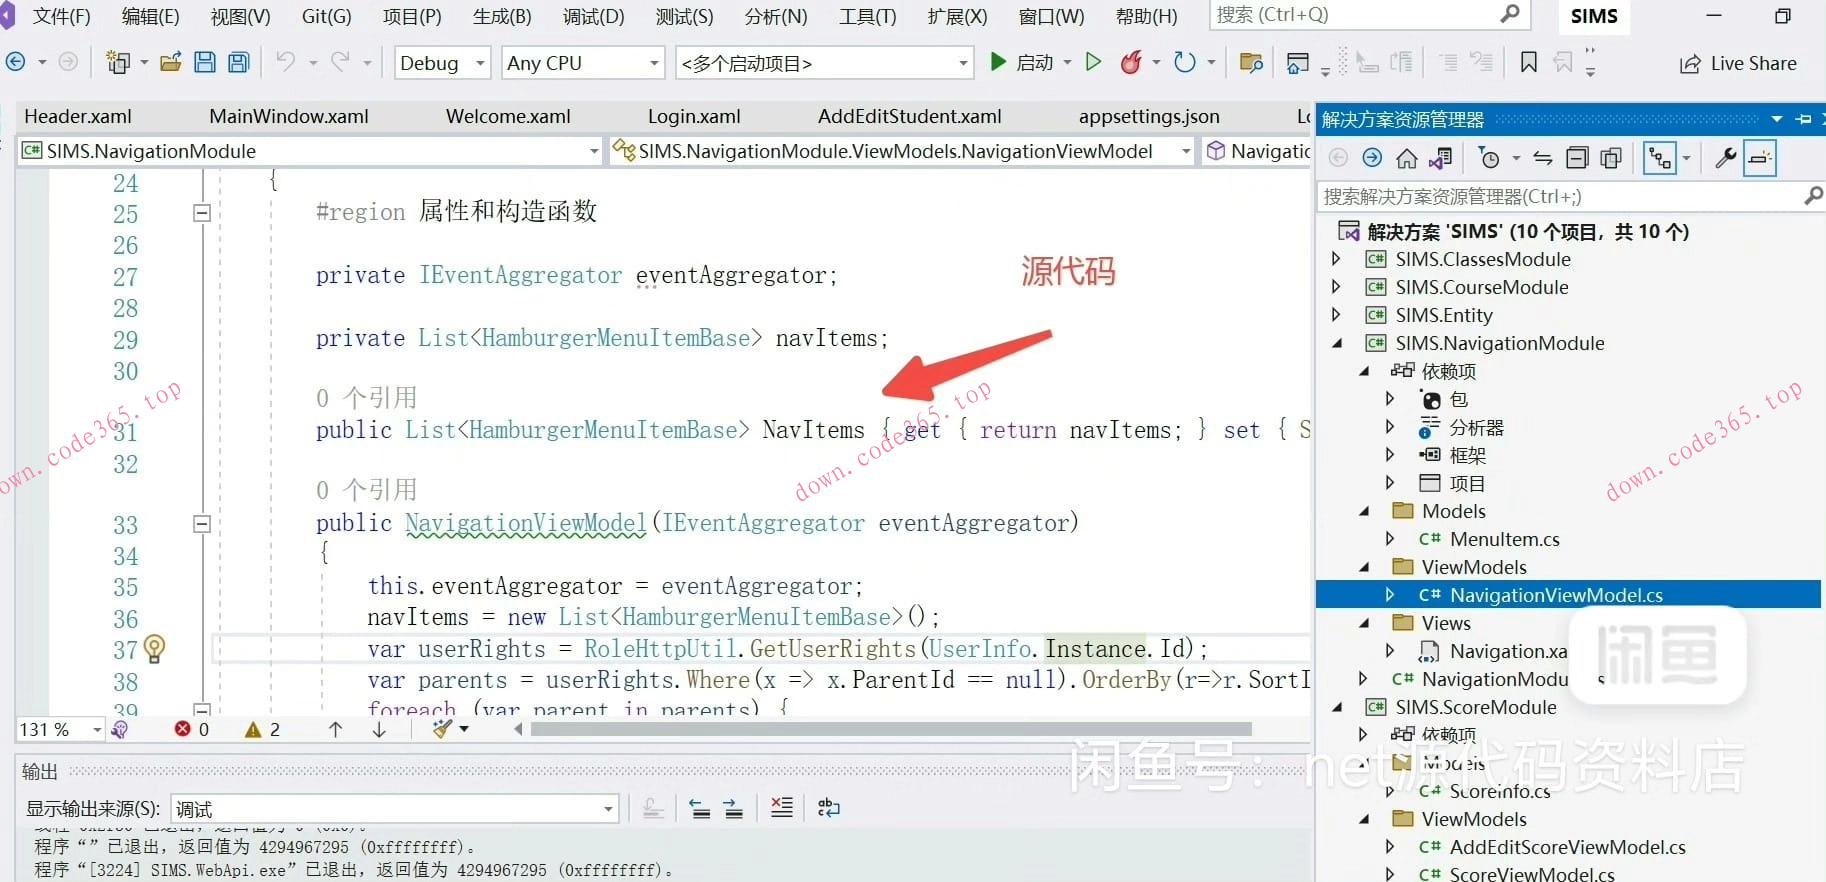This screenshot has height=882, width=1826.
Task: Clear all text in the Output panel
Action: point(782,808)
